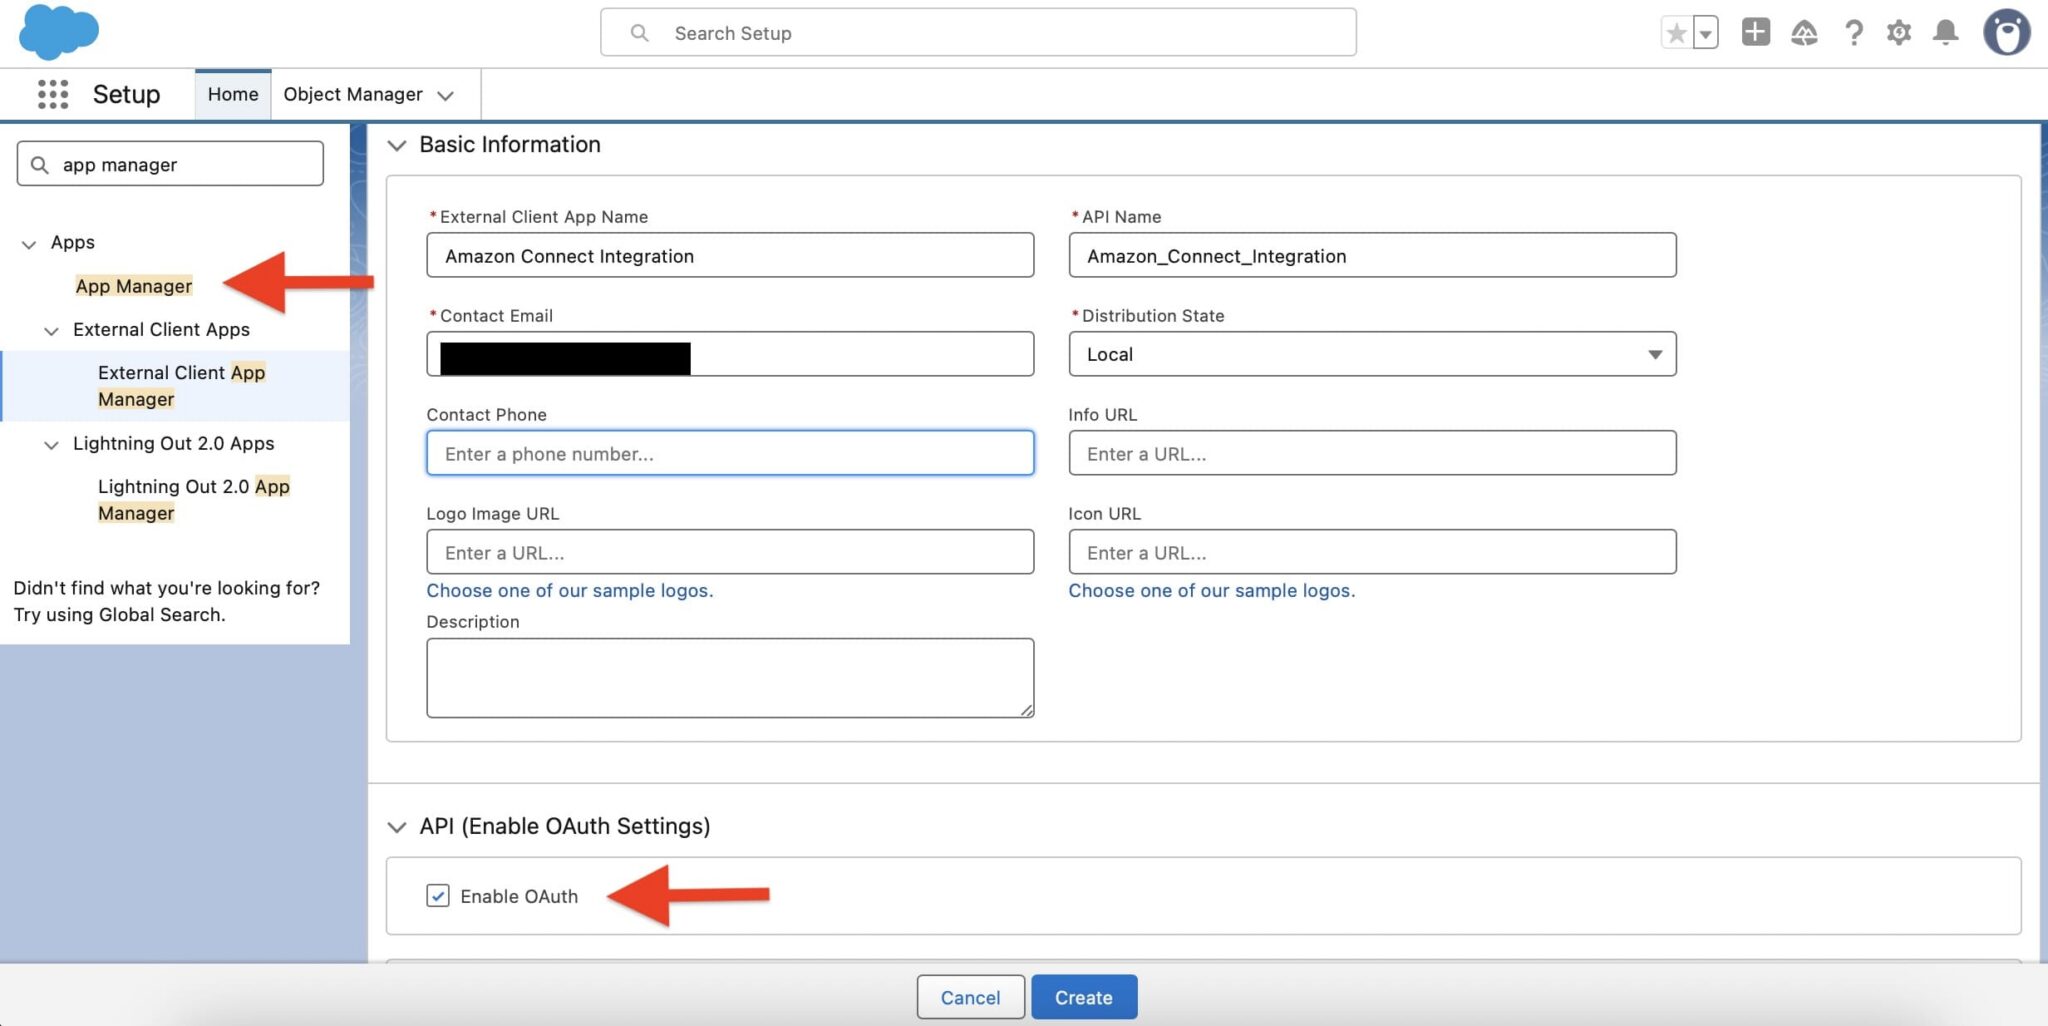Uncheck the Enable OAuth checkbox
The height and width of the screenshot is (1026, 2048).
point(437,895)
